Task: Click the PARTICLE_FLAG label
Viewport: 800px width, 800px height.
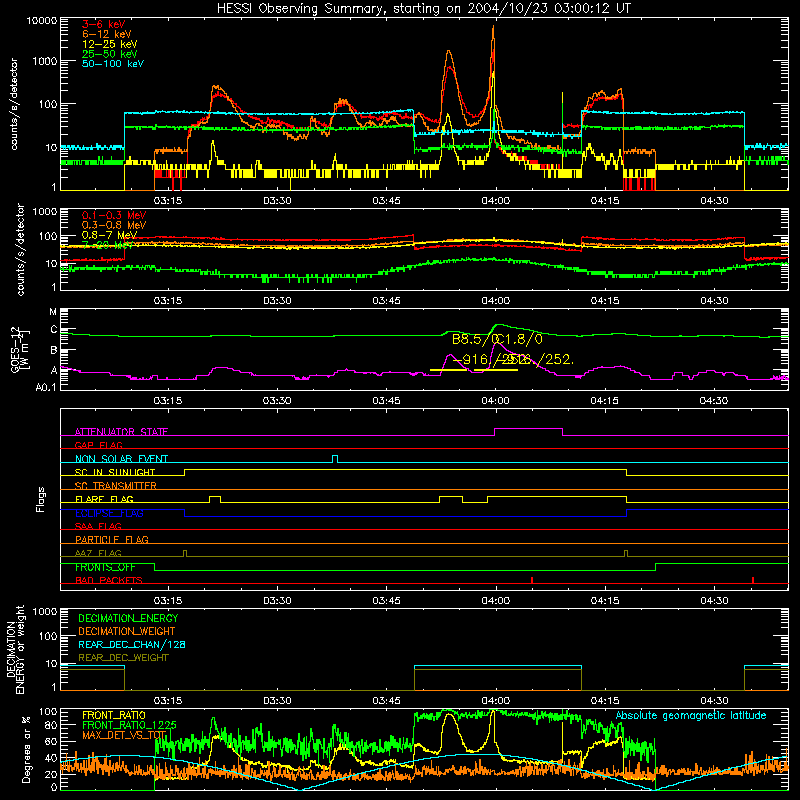Action: point(112,540)
